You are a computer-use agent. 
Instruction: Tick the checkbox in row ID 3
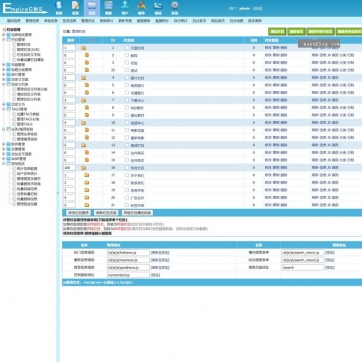click(127, 62)
